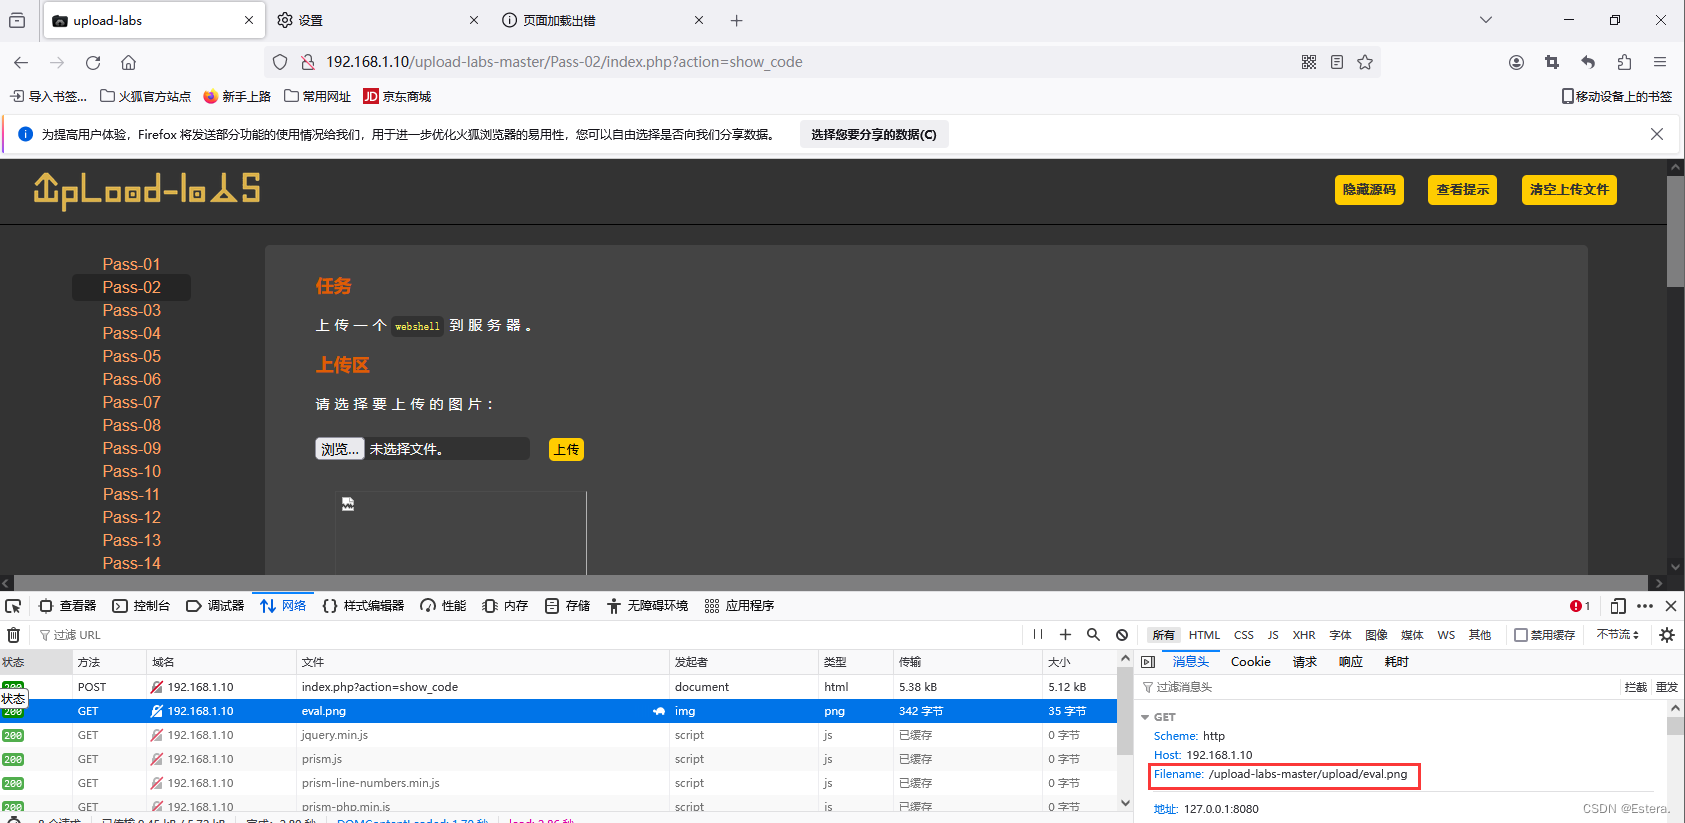Toggle responsive design mode icon

point(1618,606)
